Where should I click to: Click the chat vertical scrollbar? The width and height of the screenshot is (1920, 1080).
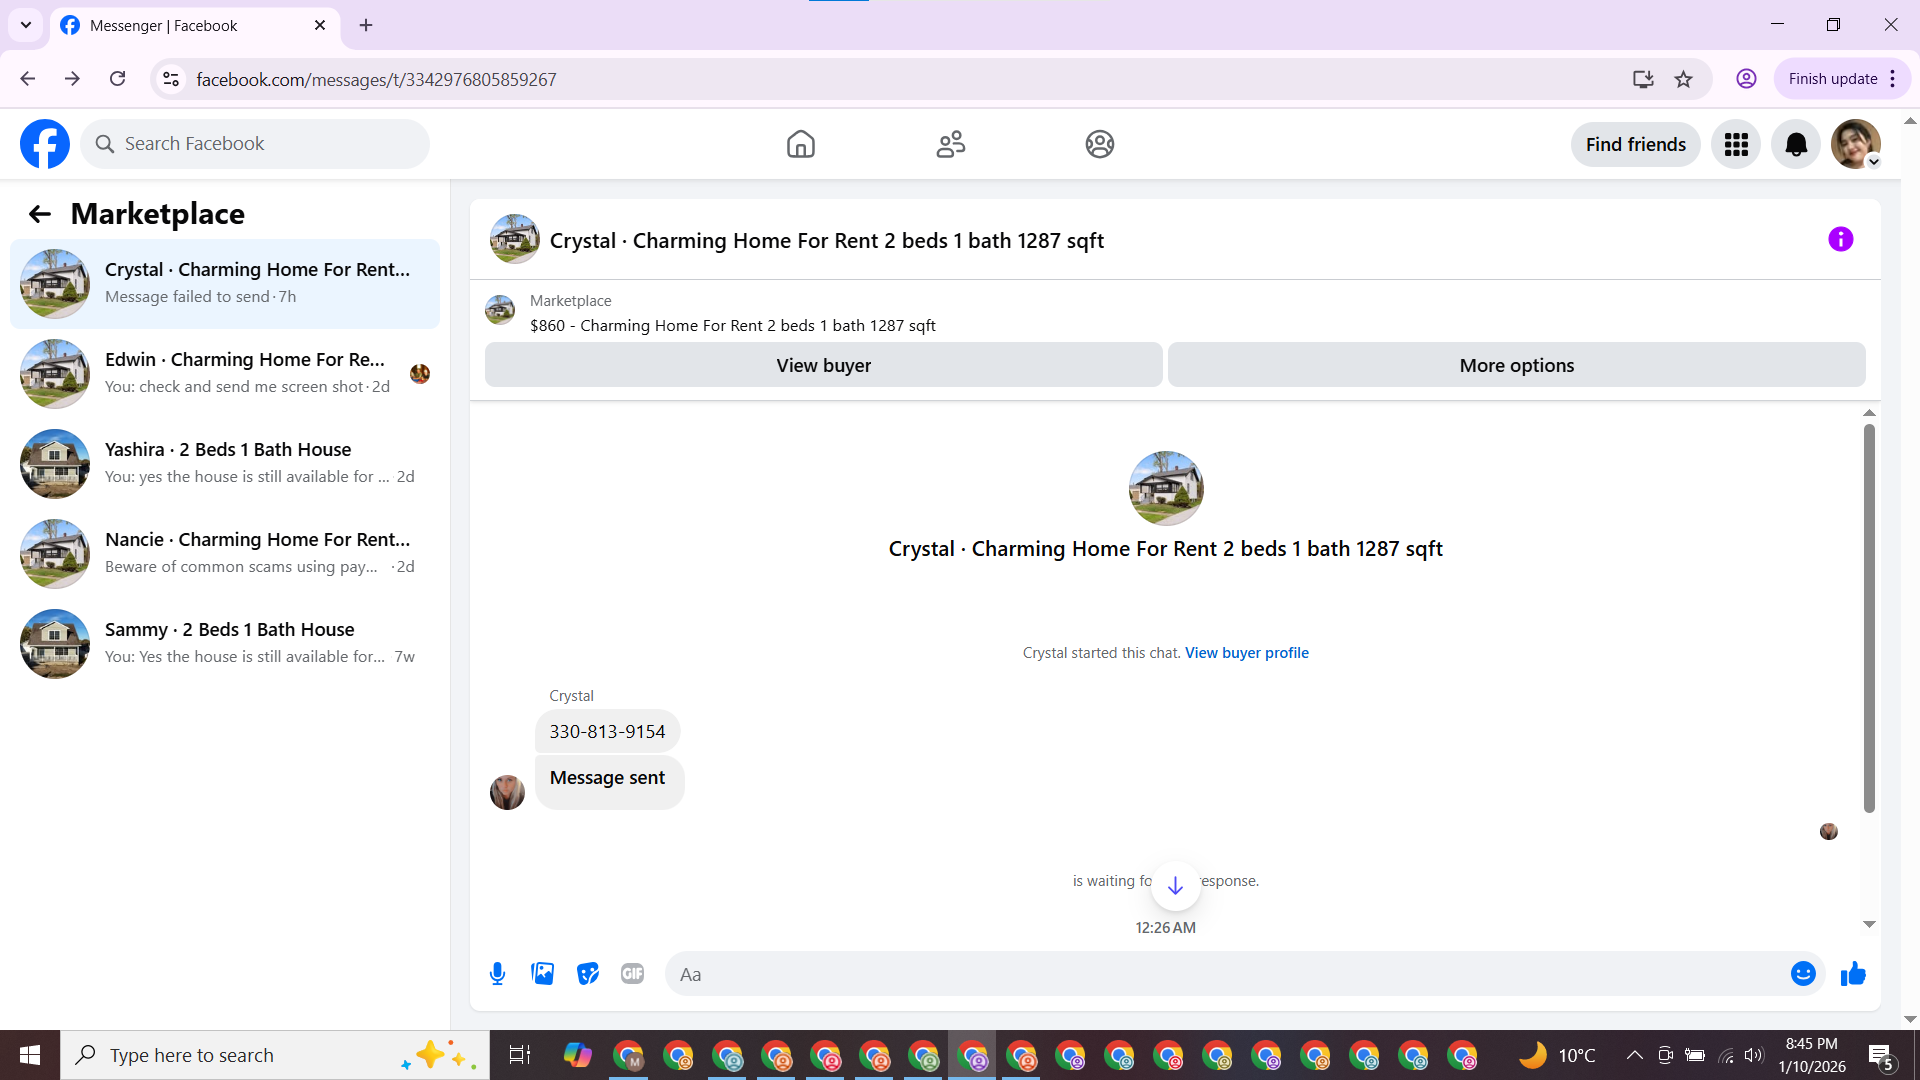tap(1868, 617)
